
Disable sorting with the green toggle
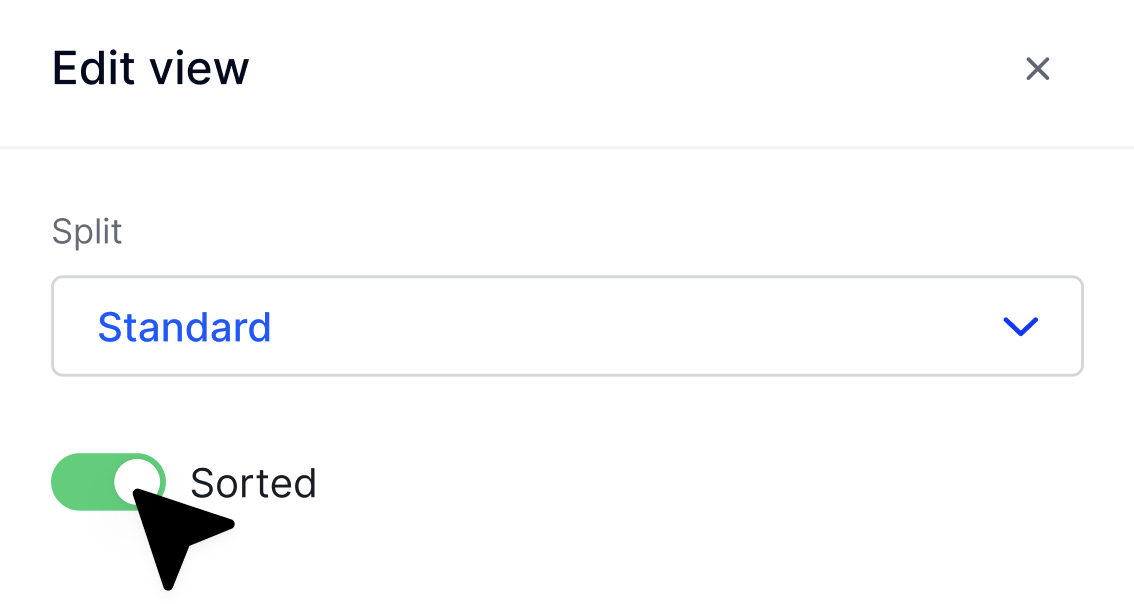coord(108,482)
